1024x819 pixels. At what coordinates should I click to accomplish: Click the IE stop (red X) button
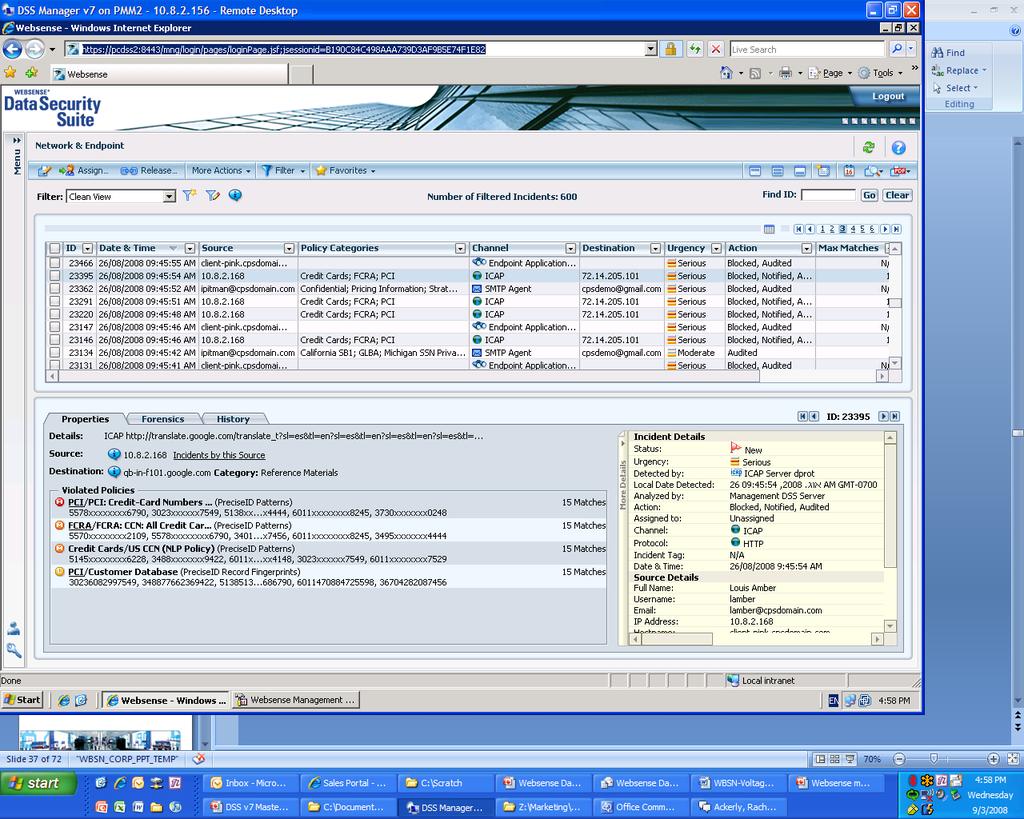click(716, 49)
